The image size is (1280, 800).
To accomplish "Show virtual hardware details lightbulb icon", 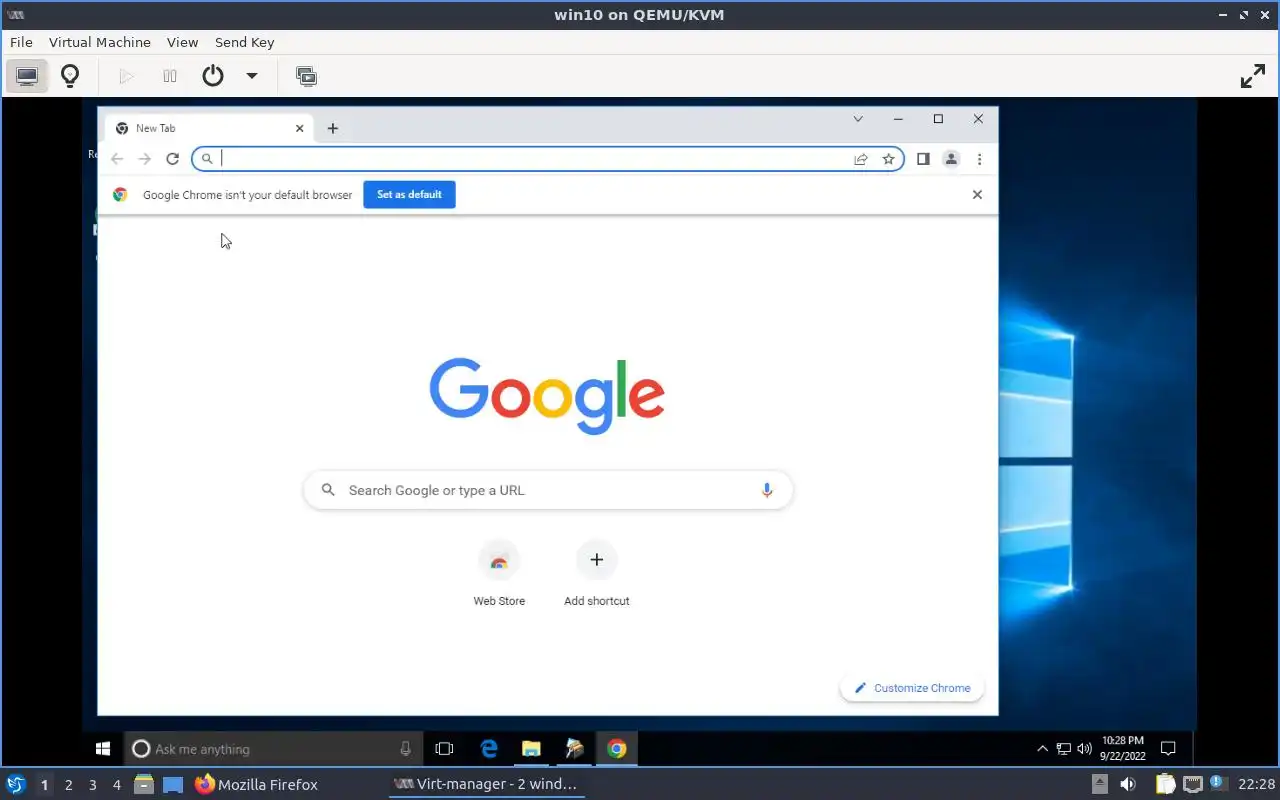I will click(70, 76).
